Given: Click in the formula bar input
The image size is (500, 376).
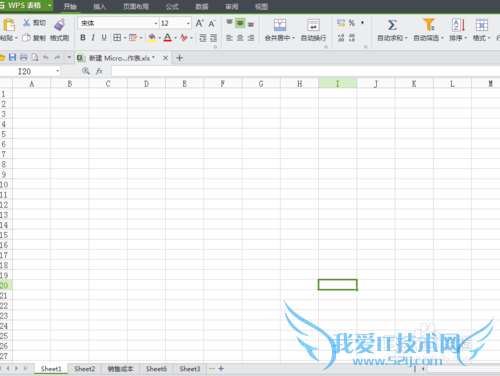Looking at the screenshot, I should coord(305,71).
